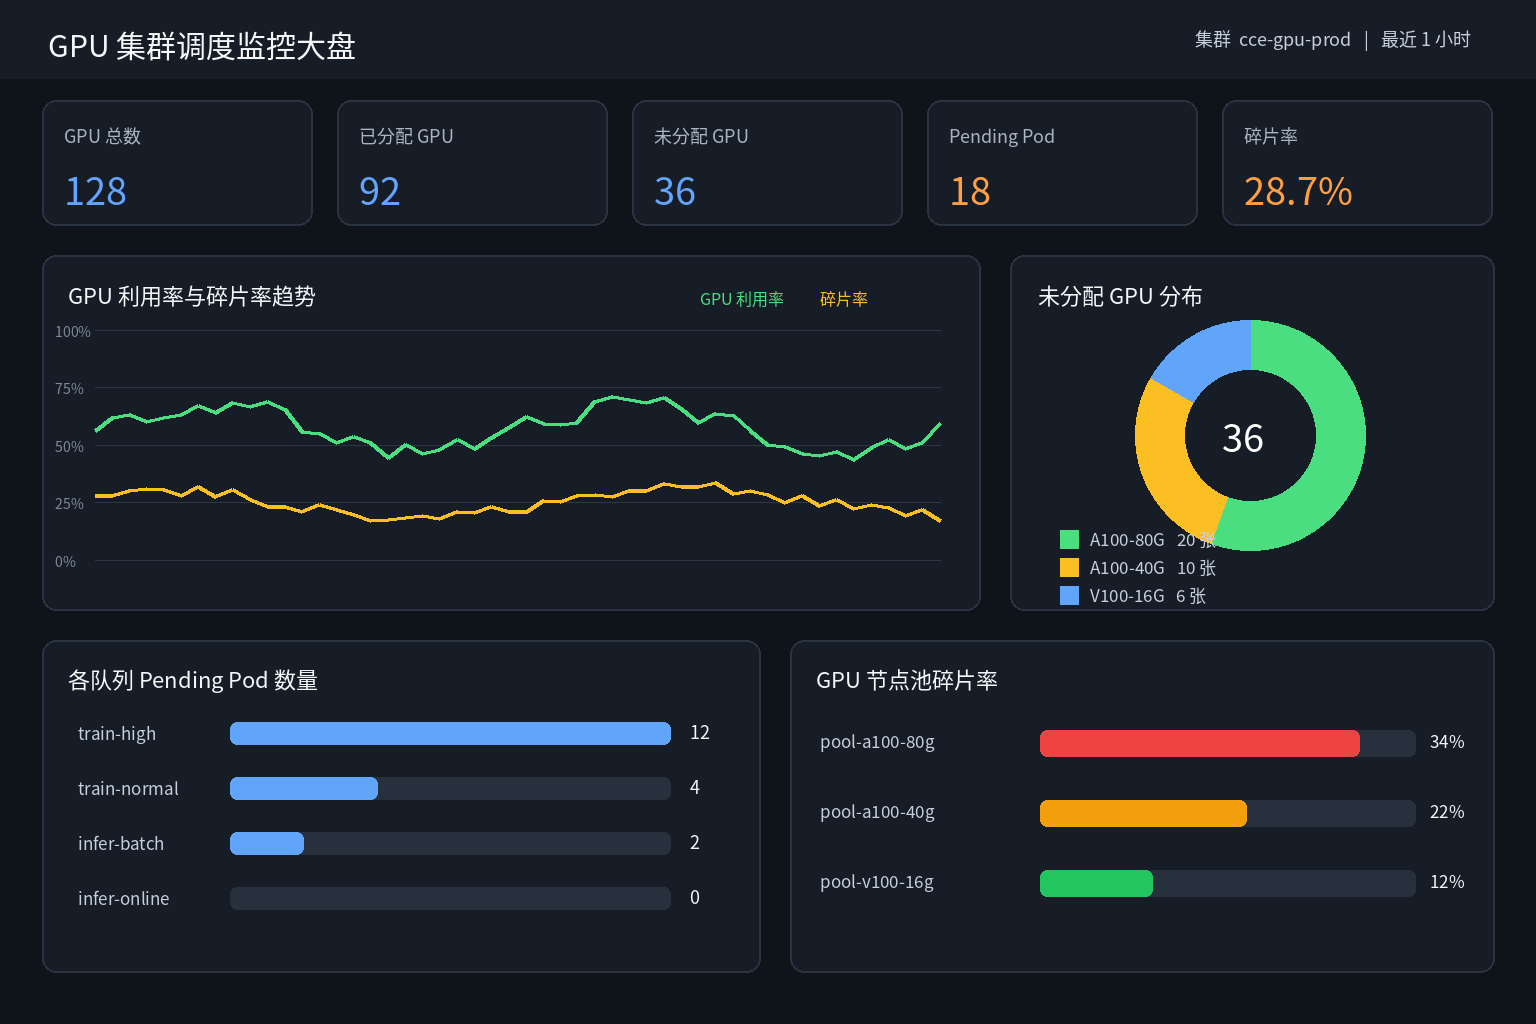
Task: Select the orange pool-a100-40g bar
Action: click(x=1143, y=813)
